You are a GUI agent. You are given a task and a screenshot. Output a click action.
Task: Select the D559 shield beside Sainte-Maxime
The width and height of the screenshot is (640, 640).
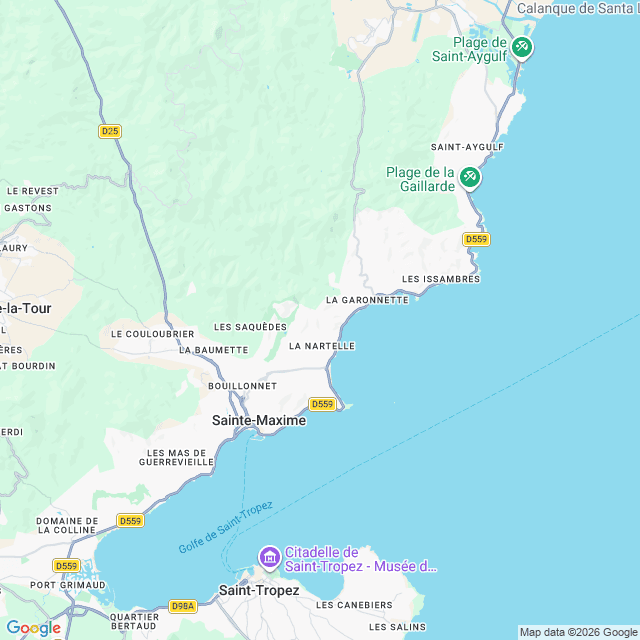click(322, 404)
